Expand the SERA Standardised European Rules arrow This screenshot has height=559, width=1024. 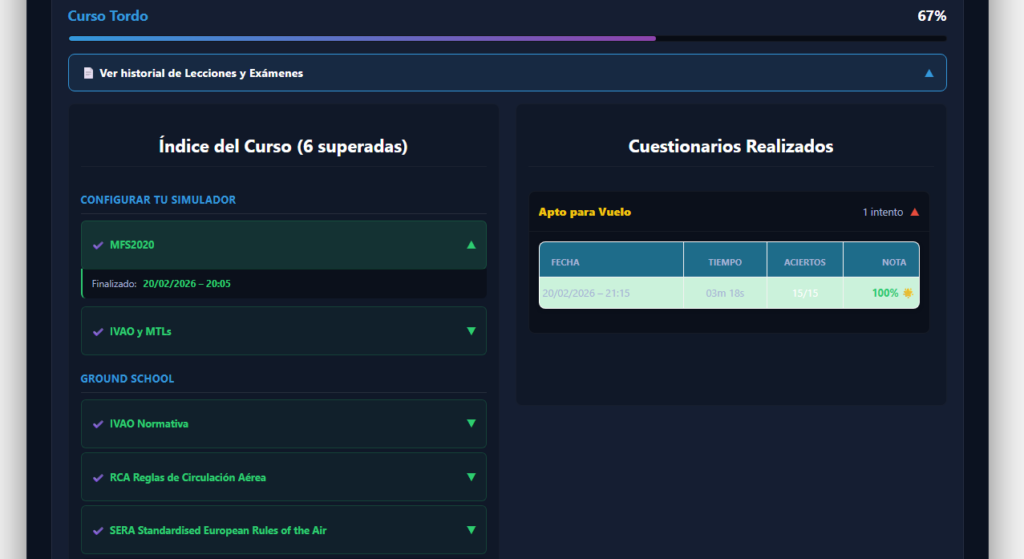pos(471,530)
